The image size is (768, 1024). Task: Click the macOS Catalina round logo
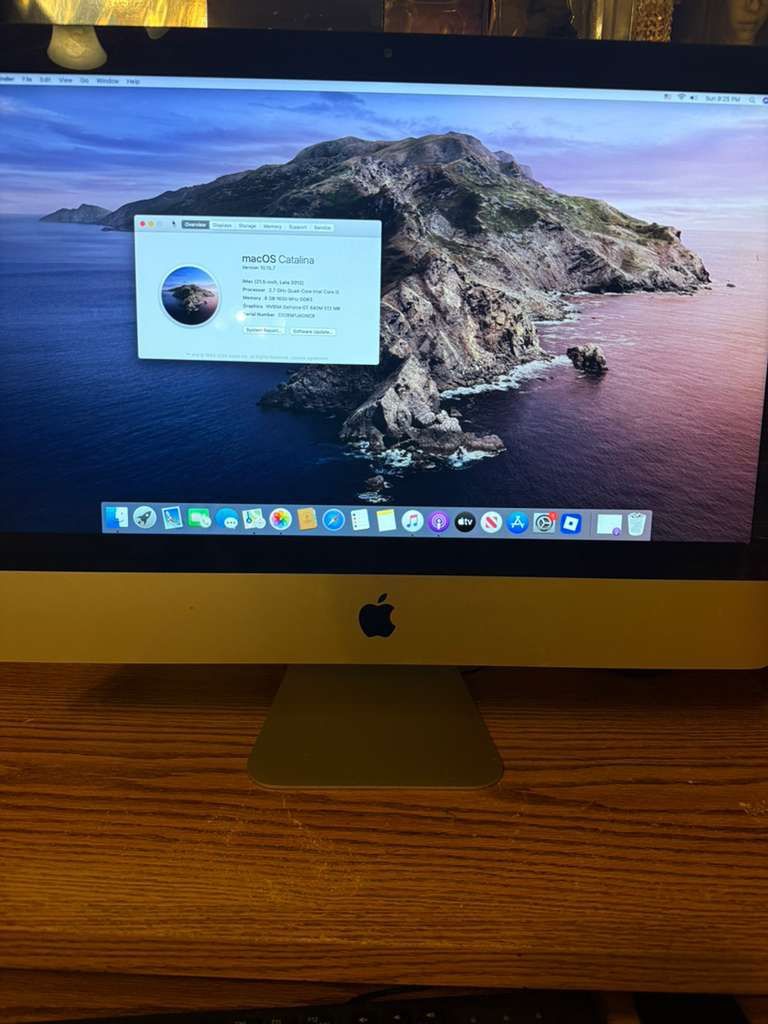pos(190,295)
